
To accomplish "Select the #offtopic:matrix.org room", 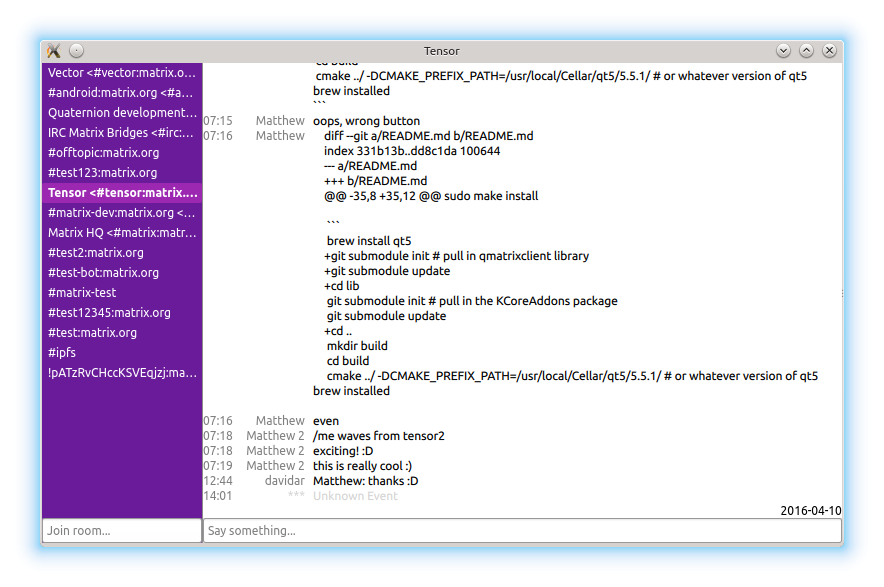I will tap(121, 152).
